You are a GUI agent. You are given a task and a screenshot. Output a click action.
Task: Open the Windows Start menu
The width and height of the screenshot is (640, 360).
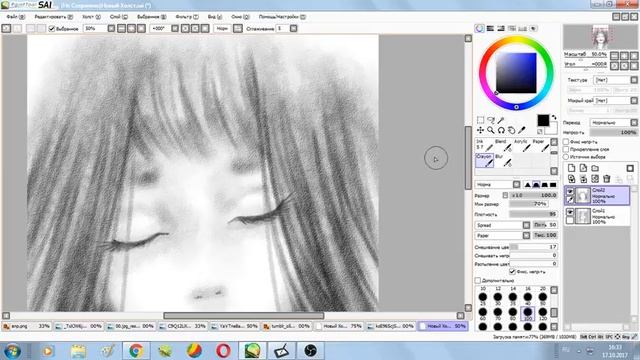(12, 351)
